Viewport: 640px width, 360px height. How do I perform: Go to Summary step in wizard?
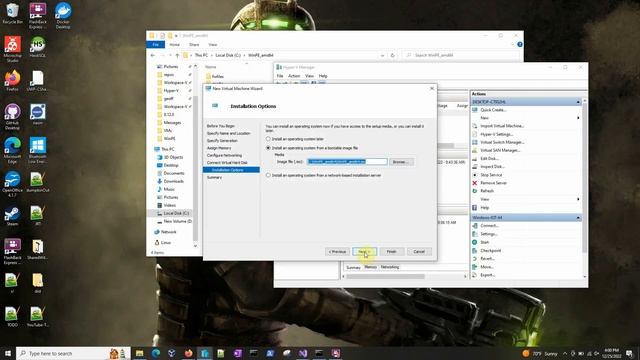click(214, 178)
